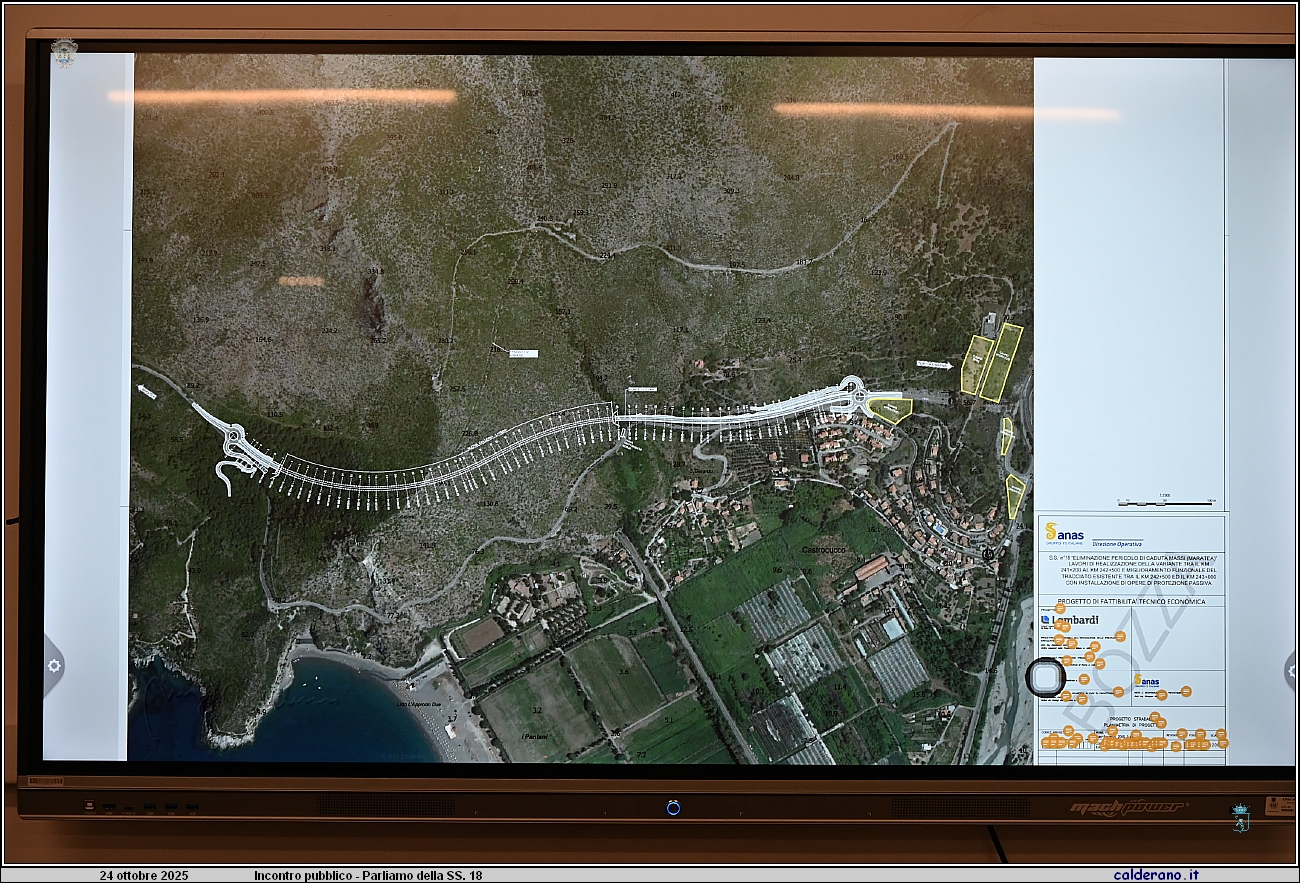Click the municipal crest in top-left corner

tap(64, 52)
